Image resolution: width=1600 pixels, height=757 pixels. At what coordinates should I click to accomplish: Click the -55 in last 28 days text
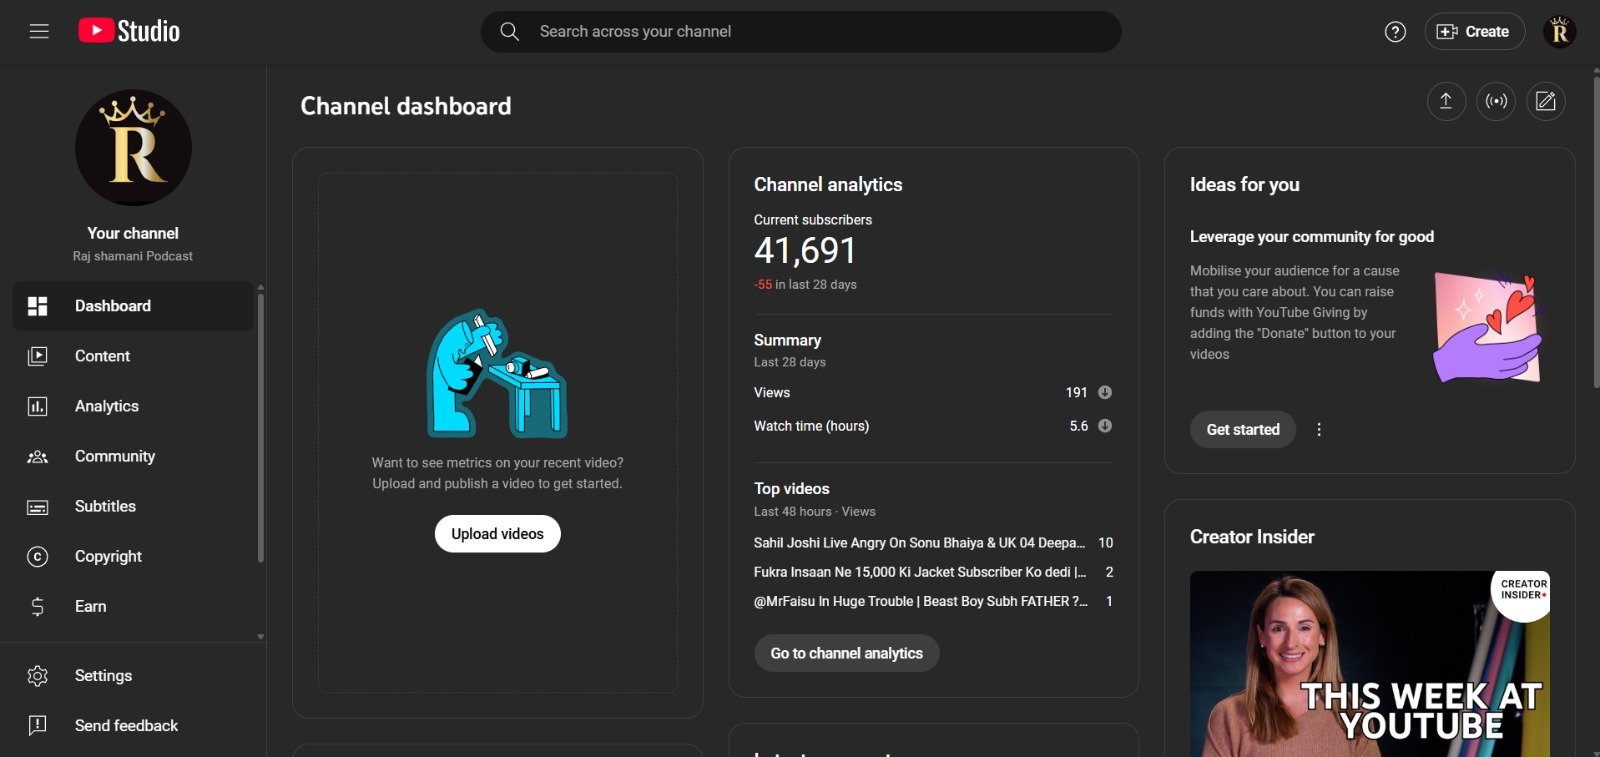[x=805, y=285]
